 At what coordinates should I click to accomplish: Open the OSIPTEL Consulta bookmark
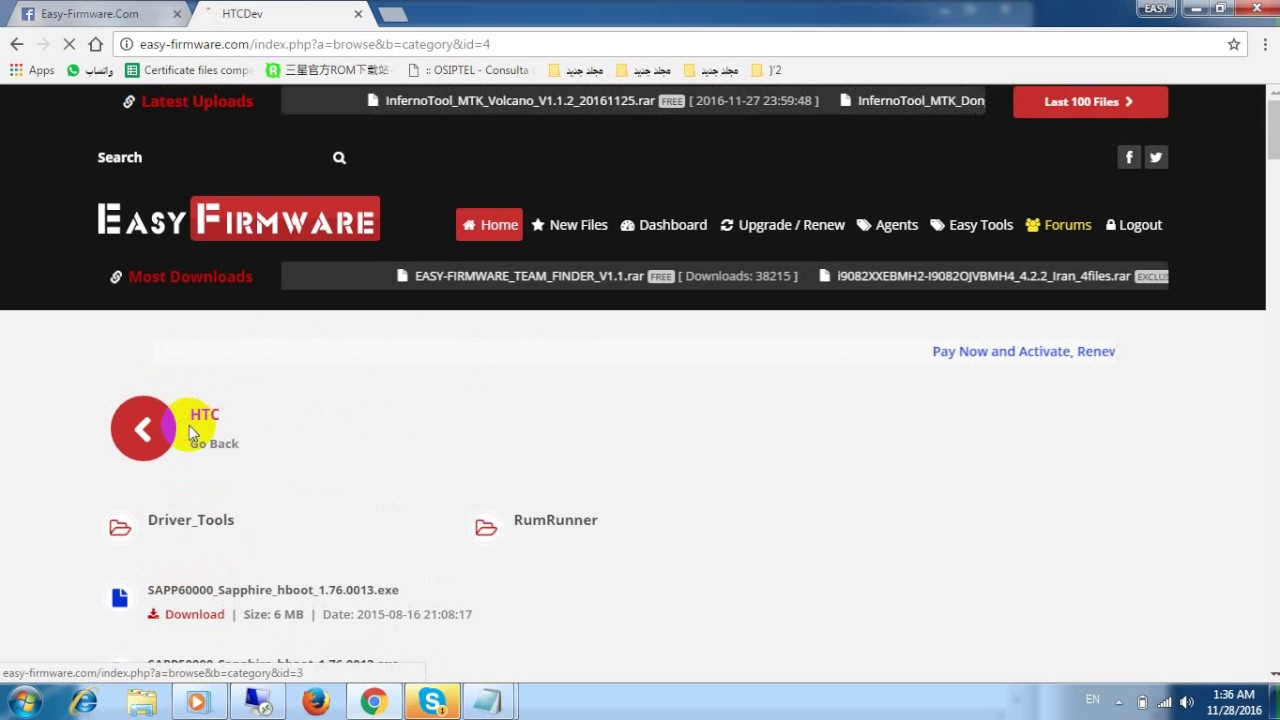click(470, 70)
